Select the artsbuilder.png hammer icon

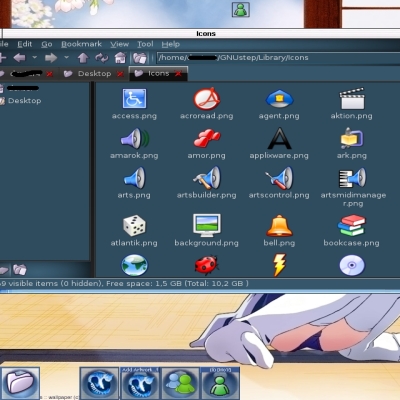click(x=207, y=178)
